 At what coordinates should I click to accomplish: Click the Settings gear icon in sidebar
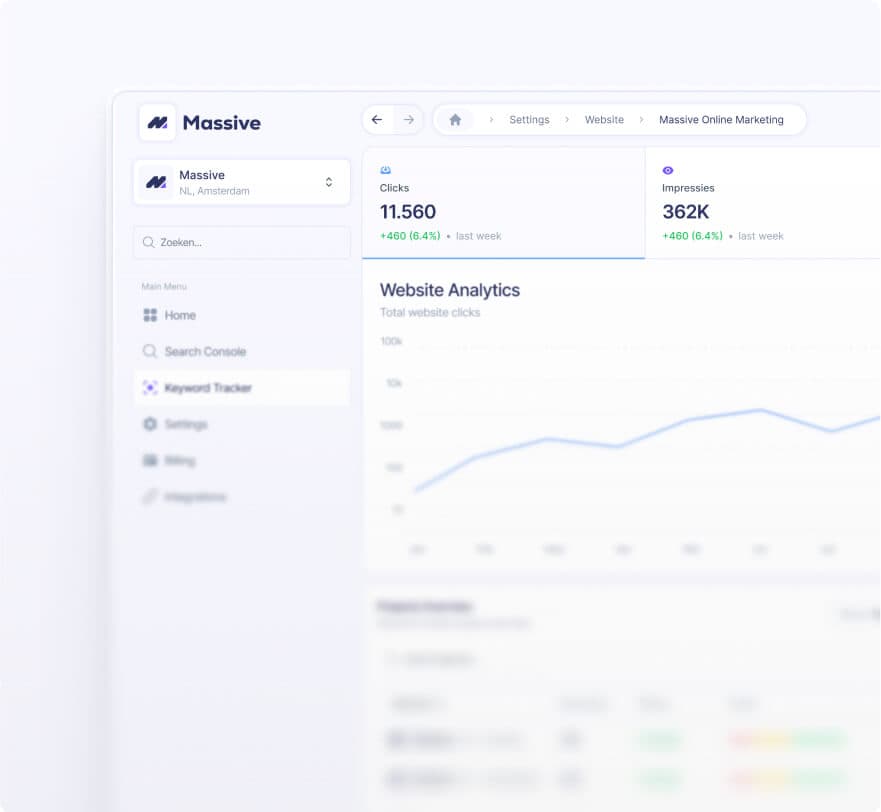(150, 424)
